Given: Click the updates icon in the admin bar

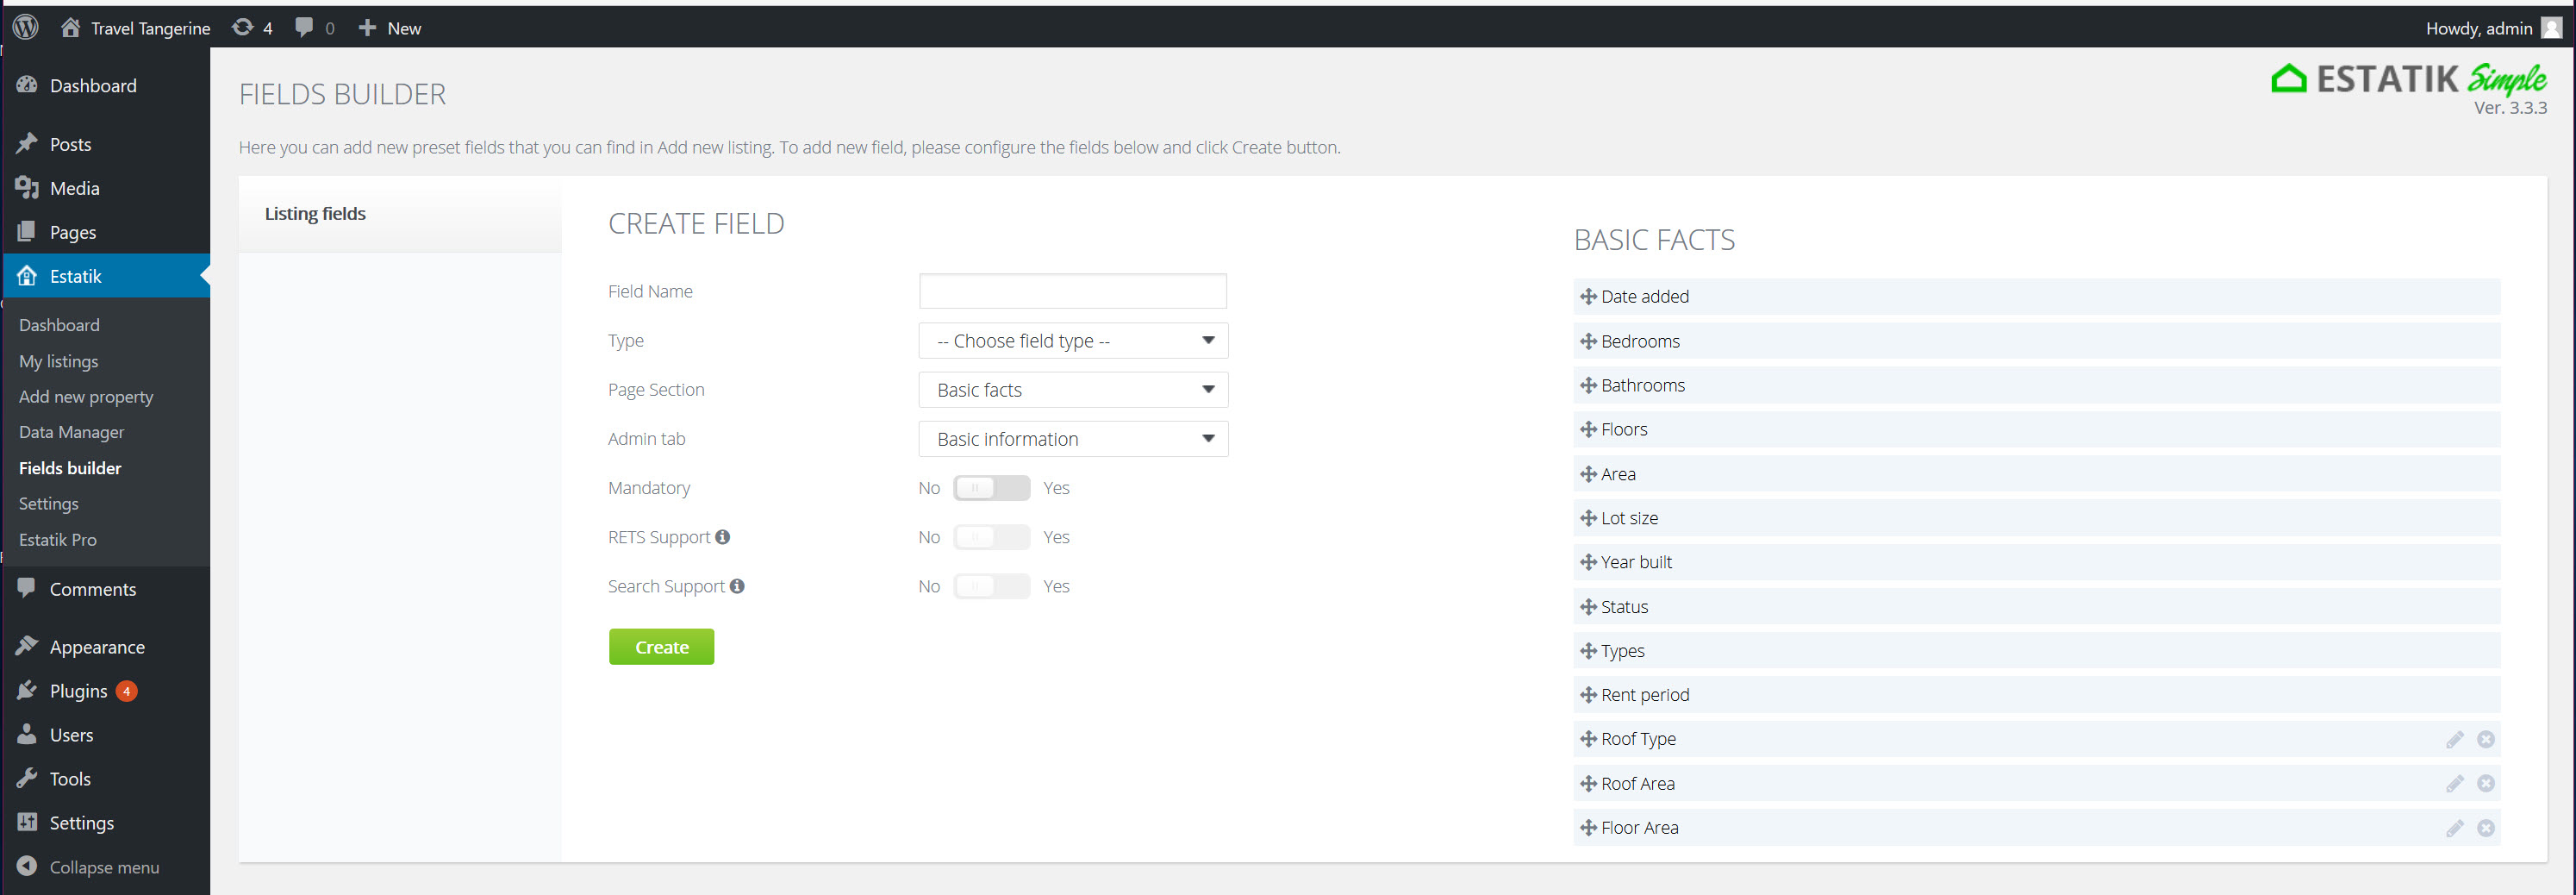Looking at the screenshot, I should [242, 28].
